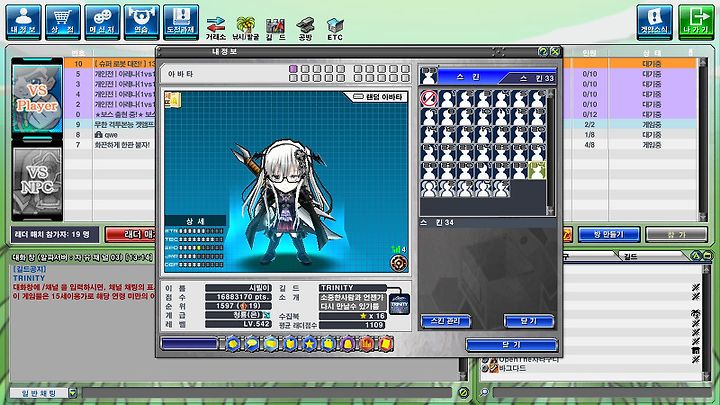Click the skin grid scrollbar down arrow
The height and width of the screenshot is (405, 720).
(x=550, y=211)
